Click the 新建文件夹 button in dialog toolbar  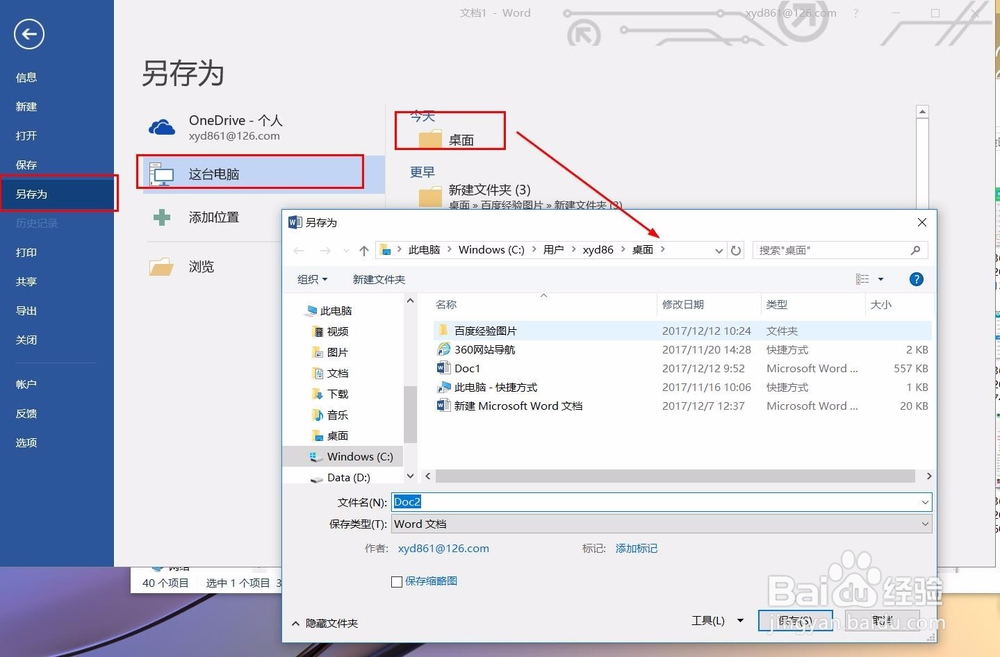pos(379,279)
